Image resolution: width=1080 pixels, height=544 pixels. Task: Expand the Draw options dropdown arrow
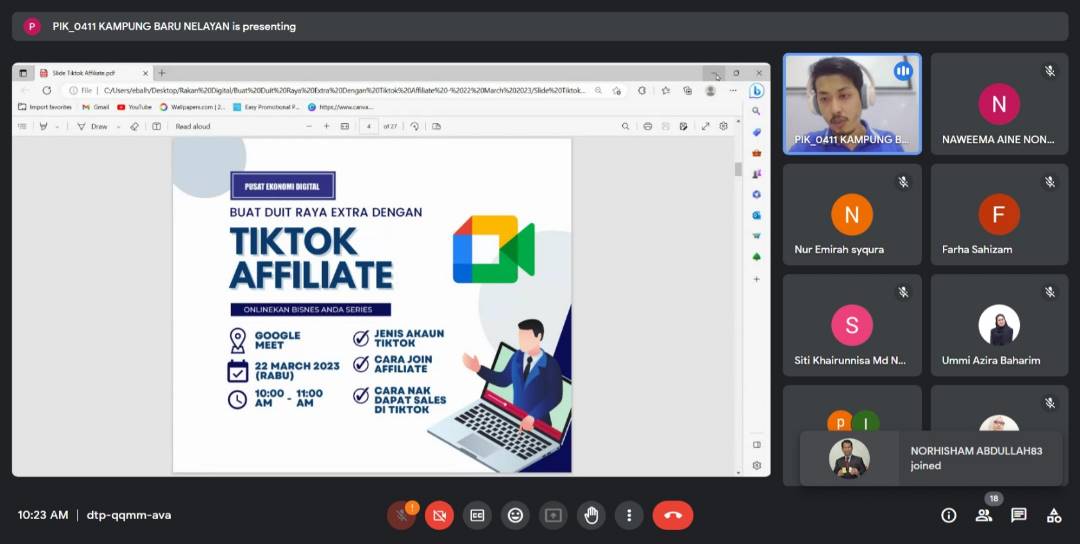click(118, 127)
